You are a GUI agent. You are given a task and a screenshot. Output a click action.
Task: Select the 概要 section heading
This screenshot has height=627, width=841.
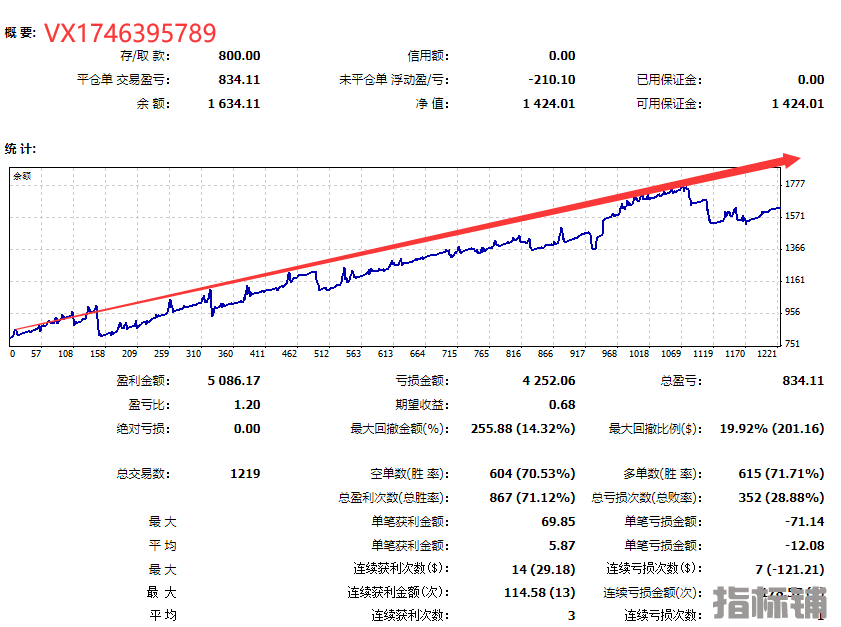click(20, 33)
